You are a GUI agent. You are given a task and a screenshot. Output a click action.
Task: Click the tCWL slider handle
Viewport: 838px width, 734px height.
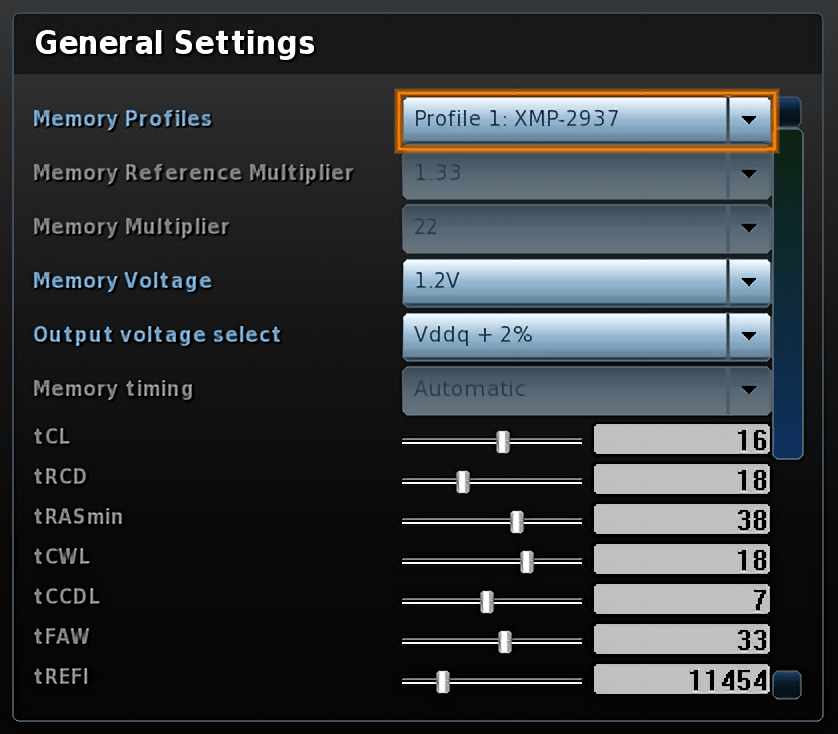point(527,561)
